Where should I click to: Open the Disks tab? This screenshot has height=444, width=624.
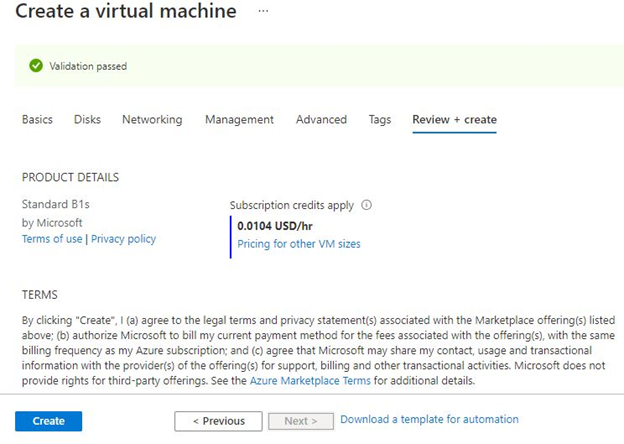tap(87, 120)
